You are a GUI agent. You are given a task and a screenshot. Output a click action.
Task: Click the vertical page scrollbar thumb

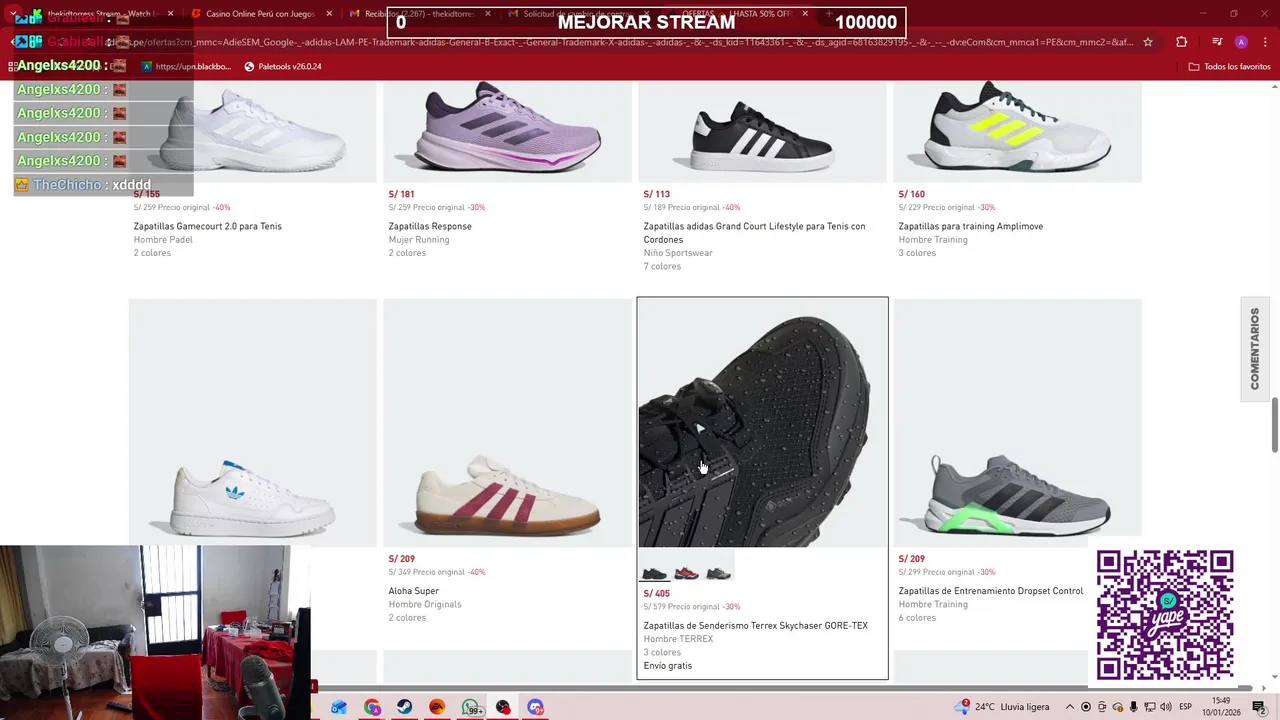pos(1274,424)
